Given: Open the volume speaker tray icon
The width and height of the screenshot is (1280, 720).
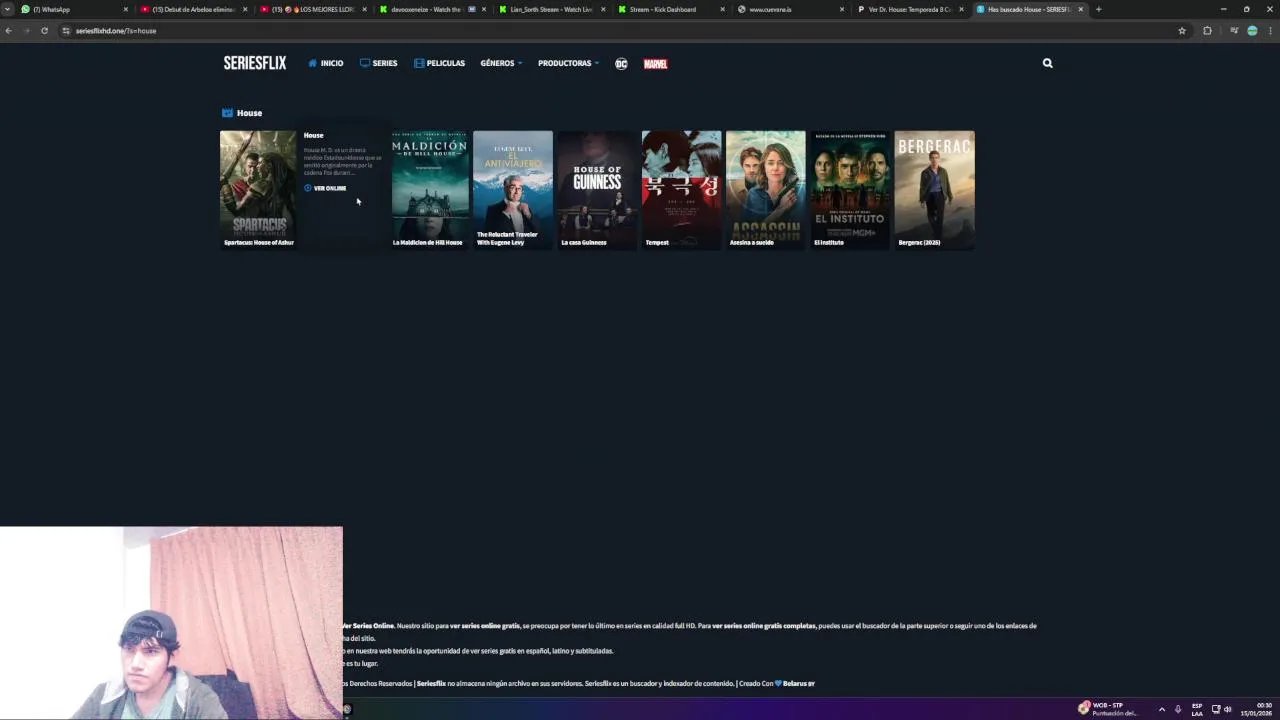Looking at the screenshot, I should [x=1227, y=709].
